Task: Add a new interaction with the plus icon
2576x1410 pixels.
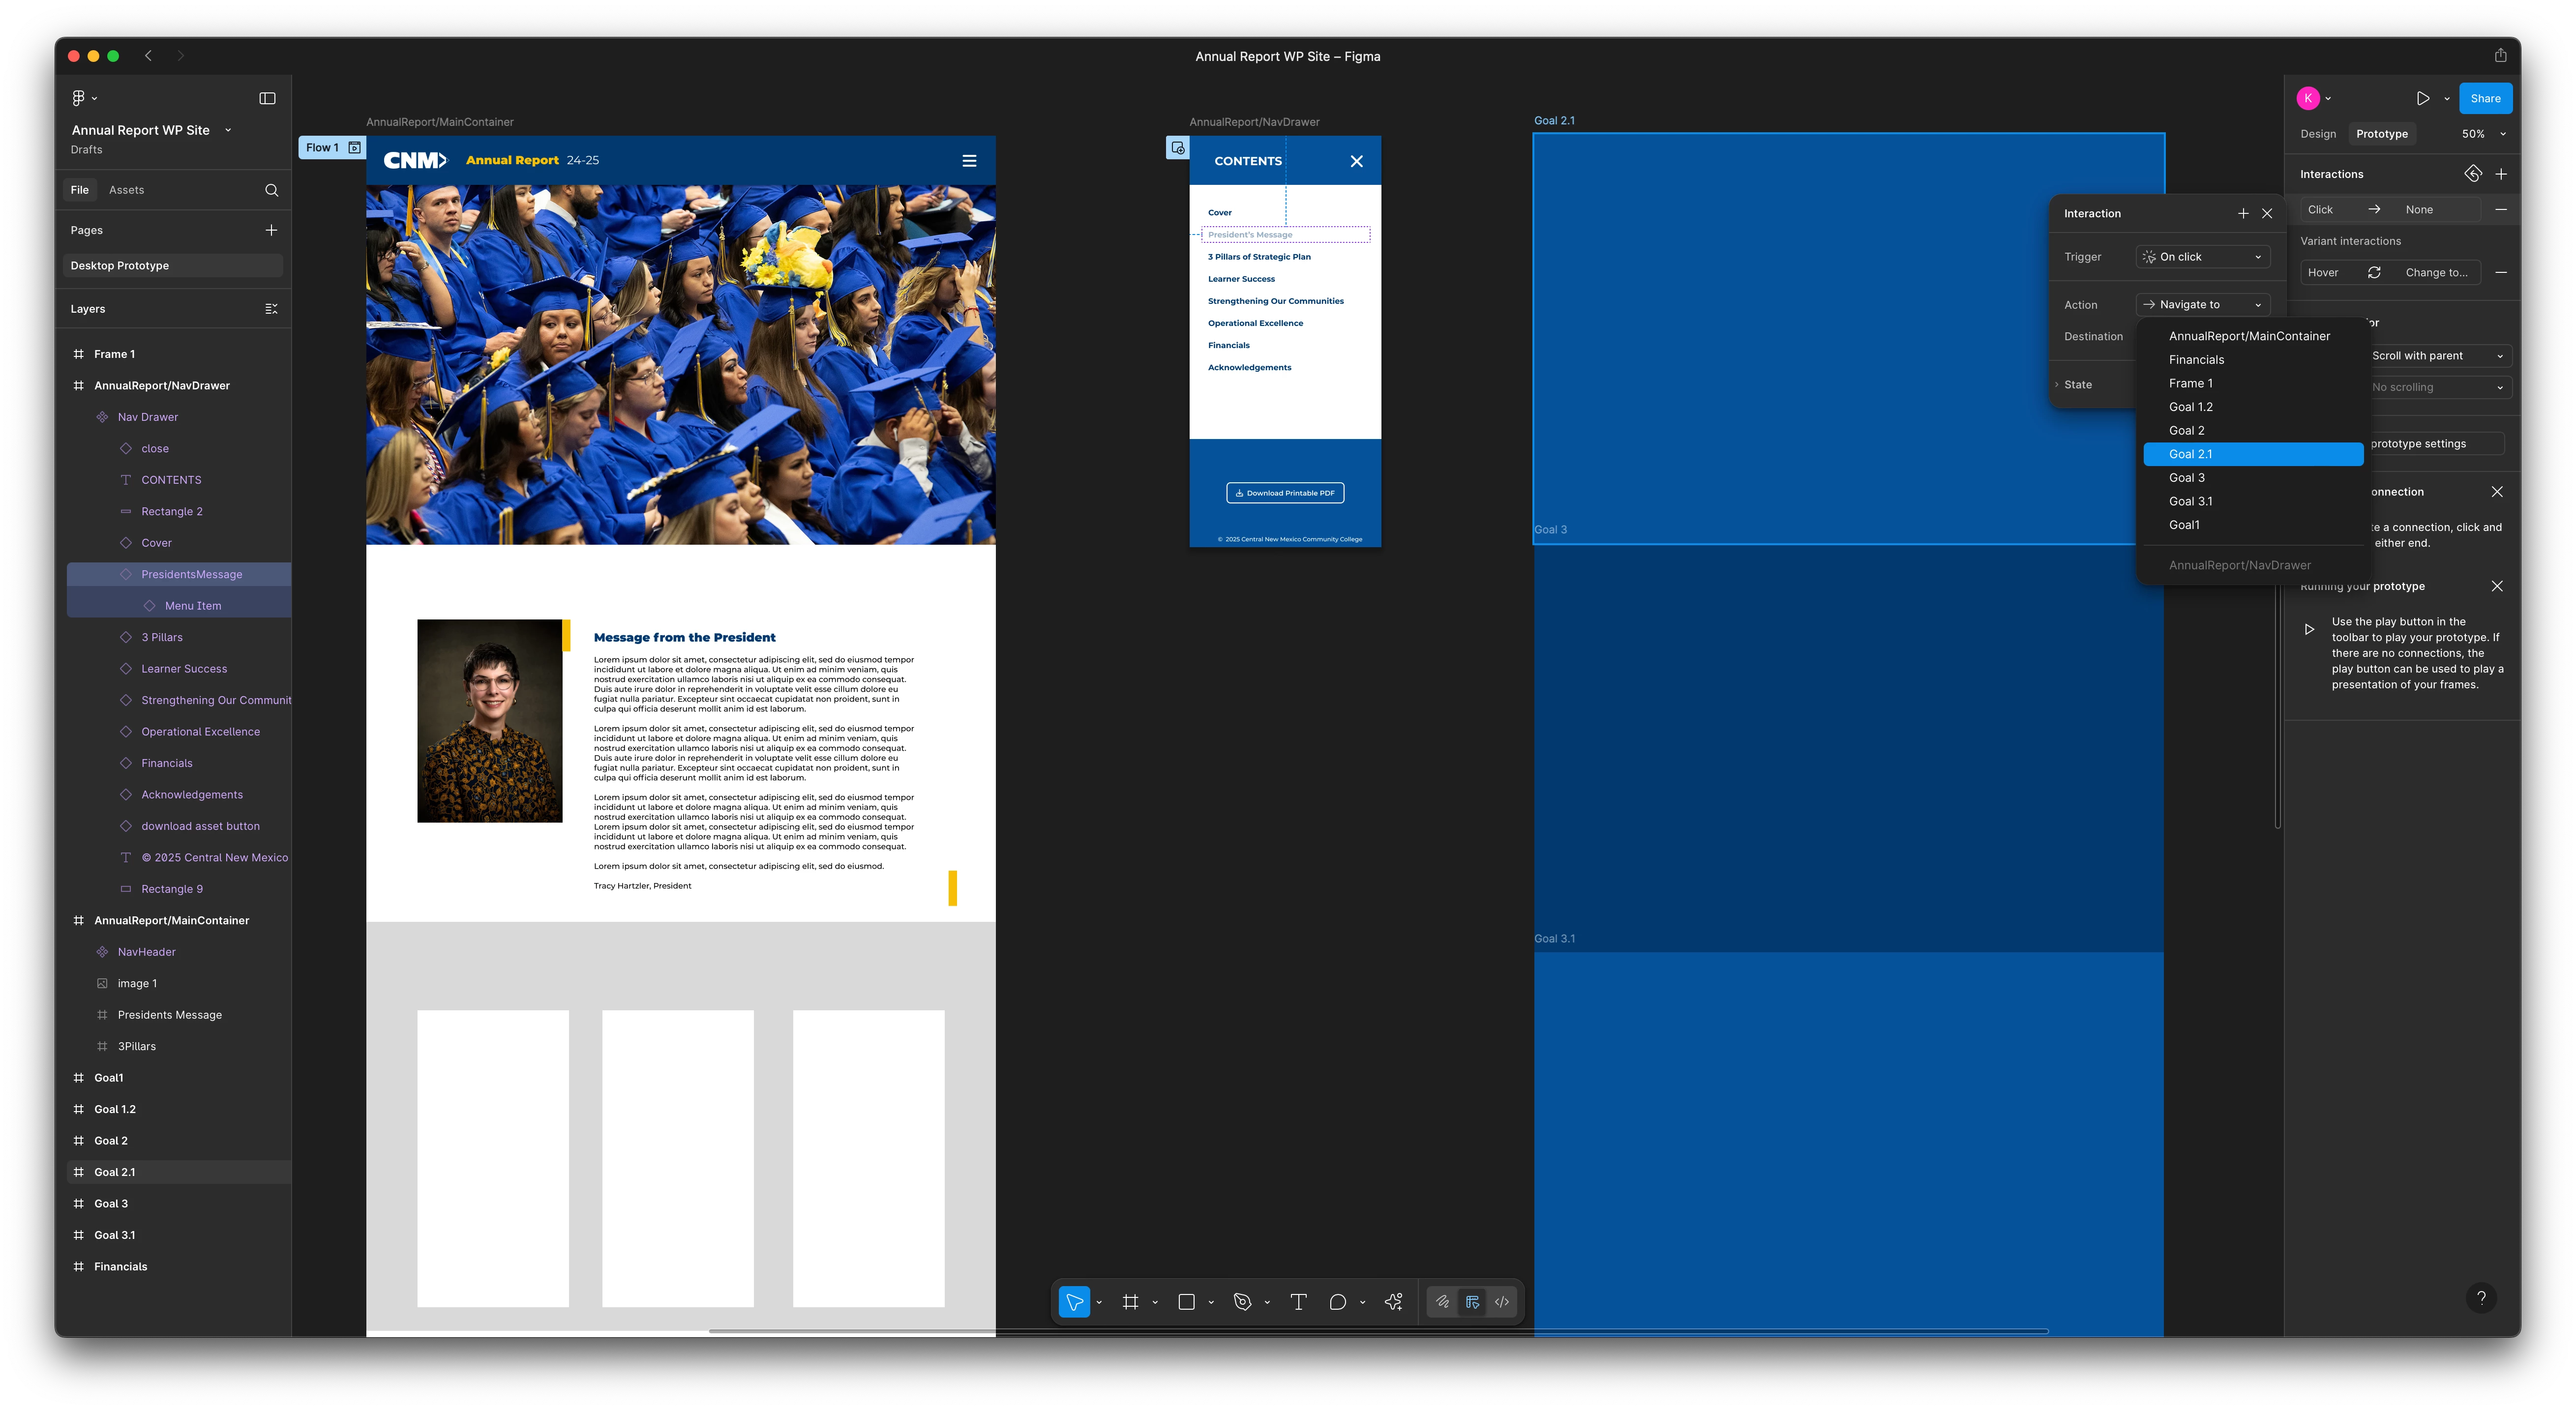Action: point(2501,174)
